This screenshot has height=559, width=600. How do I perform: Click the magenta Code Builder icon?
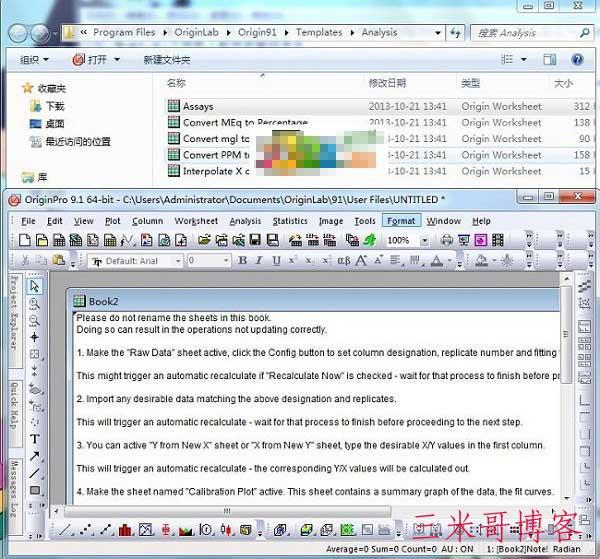point(481,240)
